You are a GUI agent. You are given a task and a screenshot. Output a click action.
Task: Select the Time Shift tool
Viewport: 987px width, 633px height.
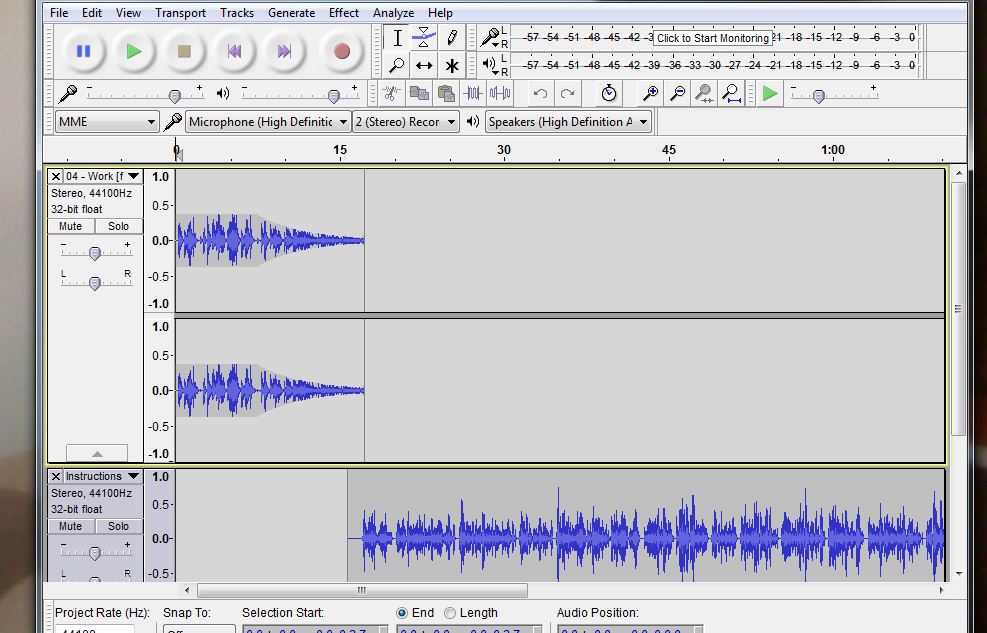[x=424, y=65]
